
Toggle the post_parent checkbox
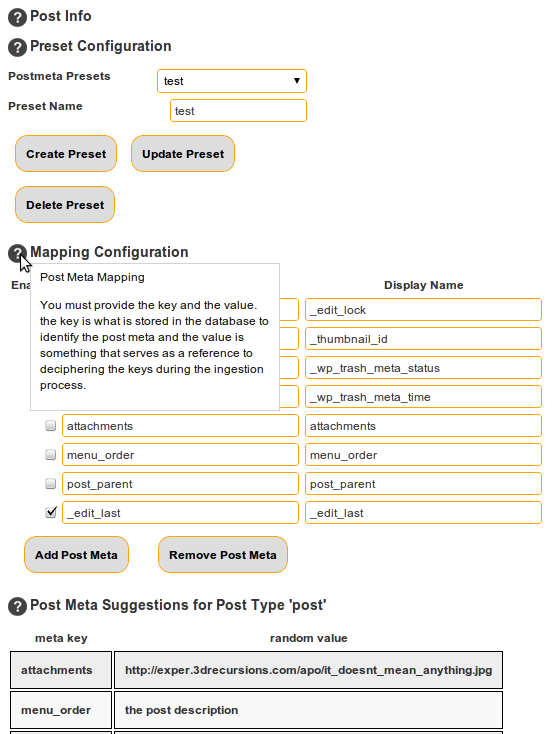(51, 484)
